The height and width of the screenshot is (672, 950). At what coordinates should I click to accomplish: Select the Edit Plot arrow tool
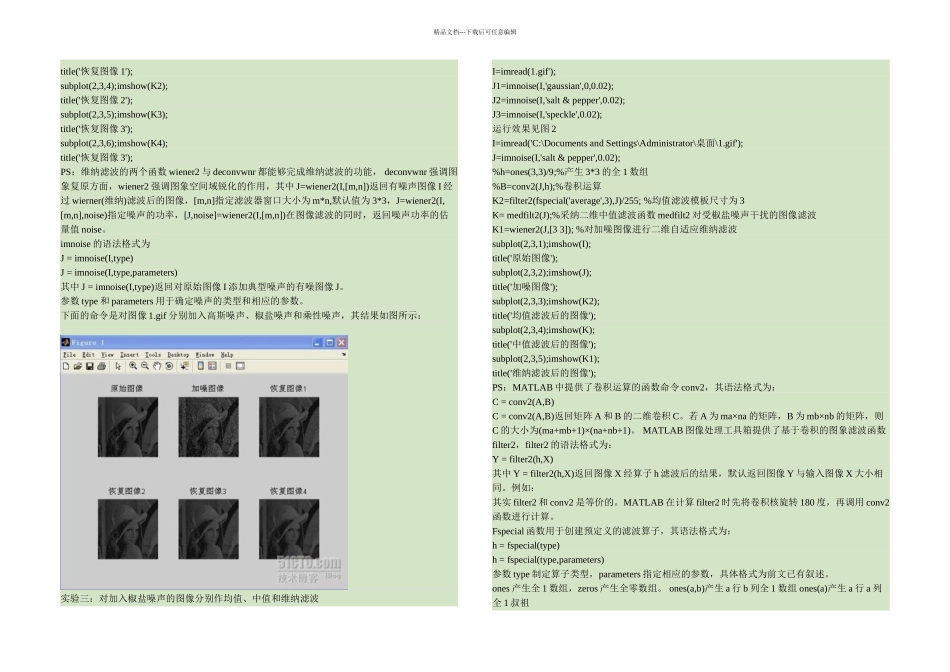pos(118,366)
